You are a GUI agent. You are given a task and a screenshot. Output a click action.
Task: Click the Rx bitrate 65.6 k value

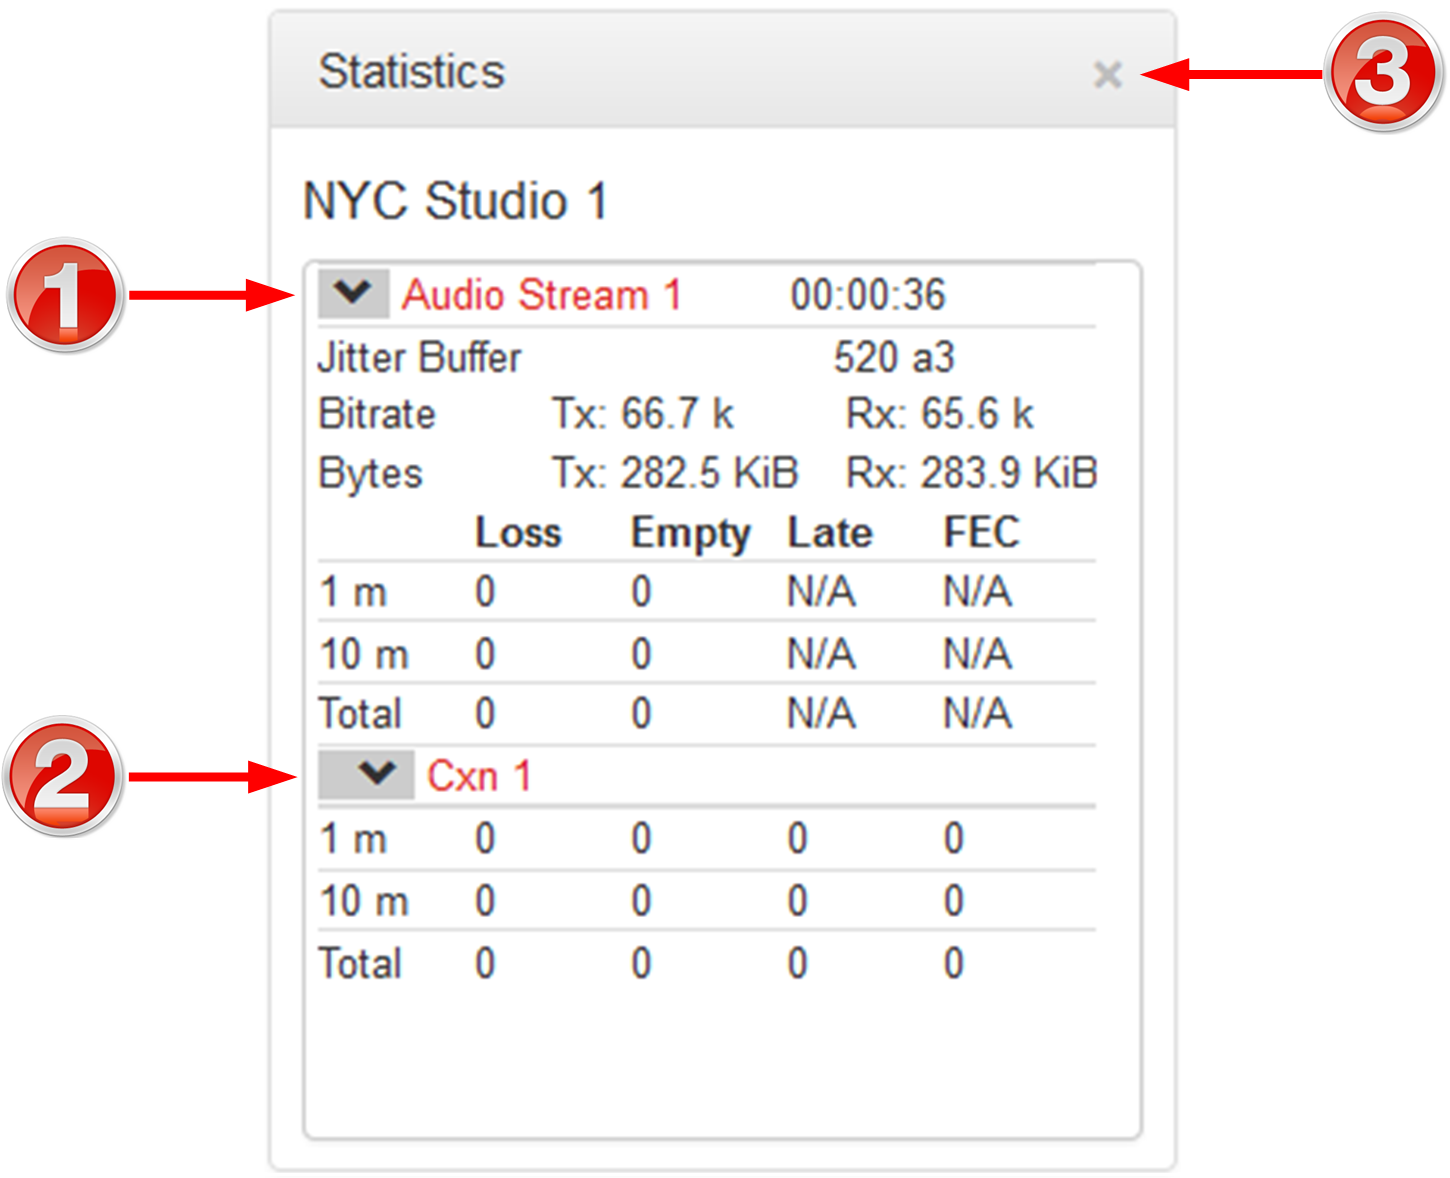tap(939, 414)
